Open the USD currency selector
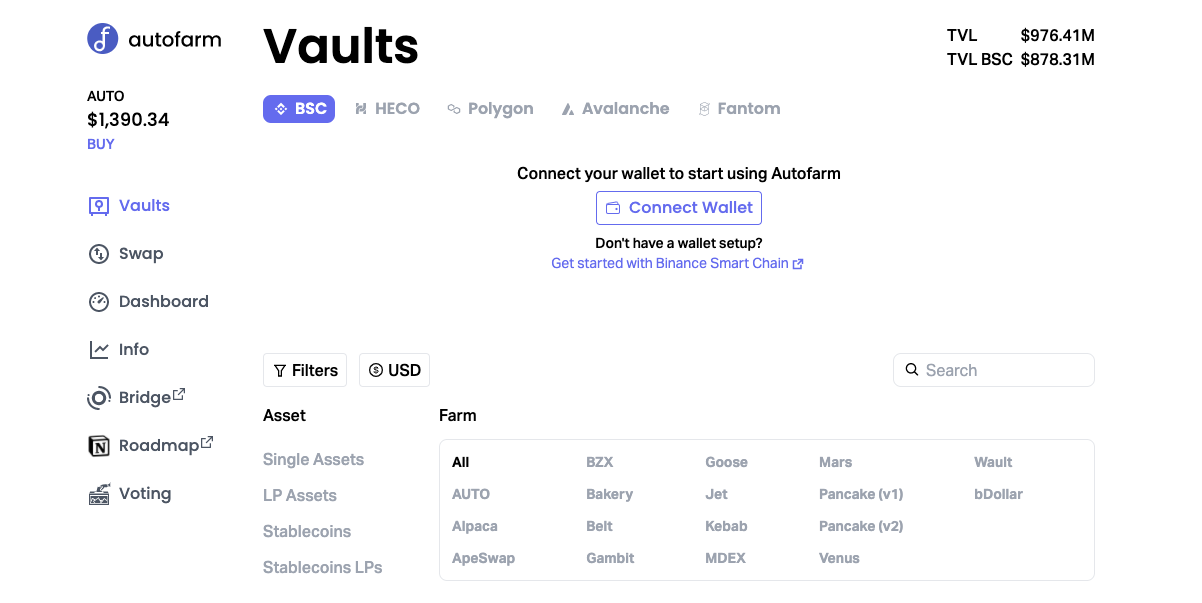1202x603 pixels. [394, 370]
